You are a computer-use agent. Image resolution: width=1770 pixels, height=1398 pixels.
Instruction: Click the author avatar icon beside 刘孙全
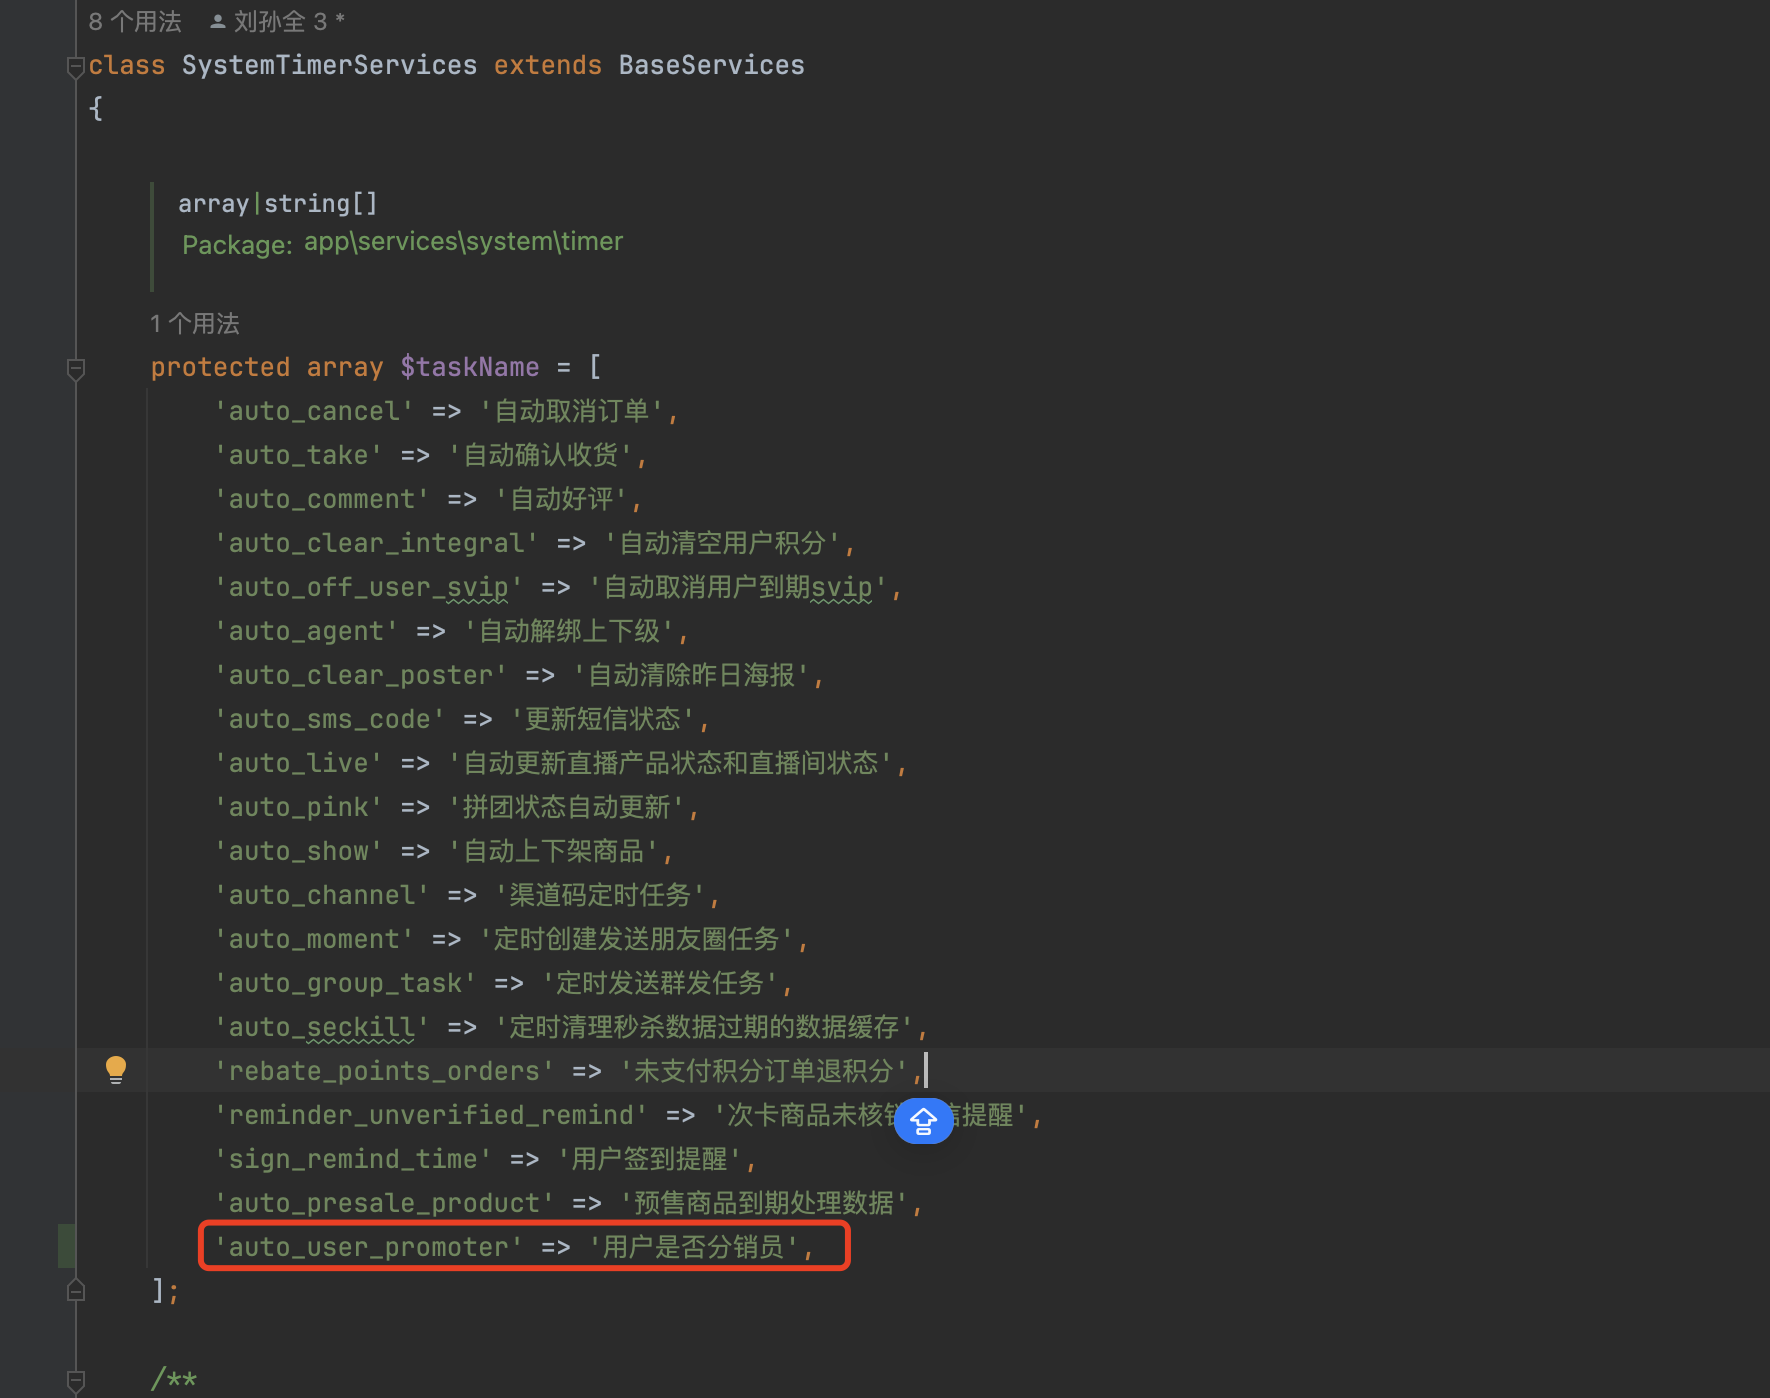[216, 19]
